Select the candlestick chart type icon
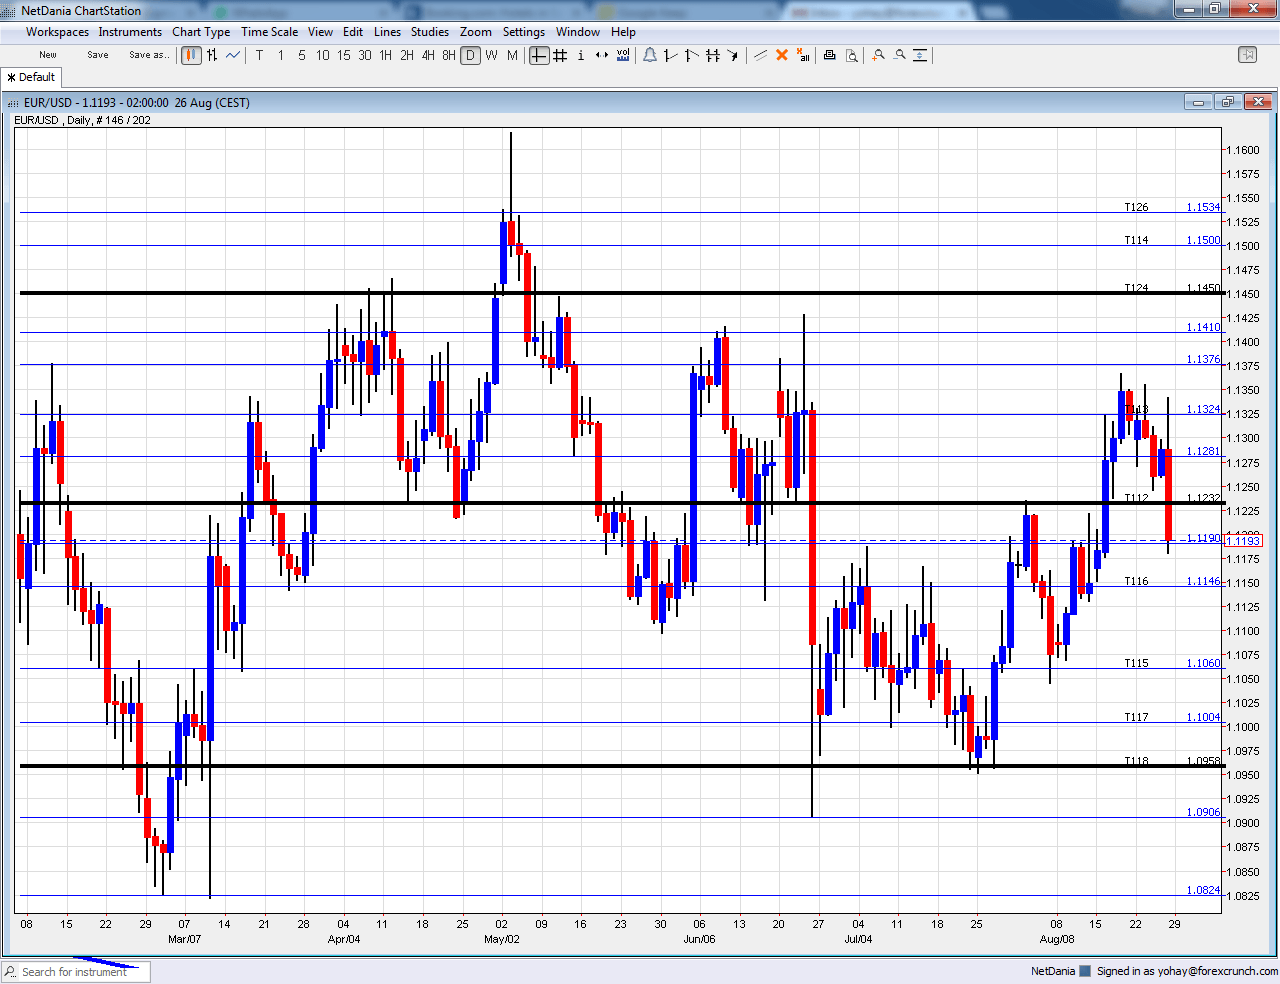This screenshot has height=984, width=1280. tap(190, 55)
